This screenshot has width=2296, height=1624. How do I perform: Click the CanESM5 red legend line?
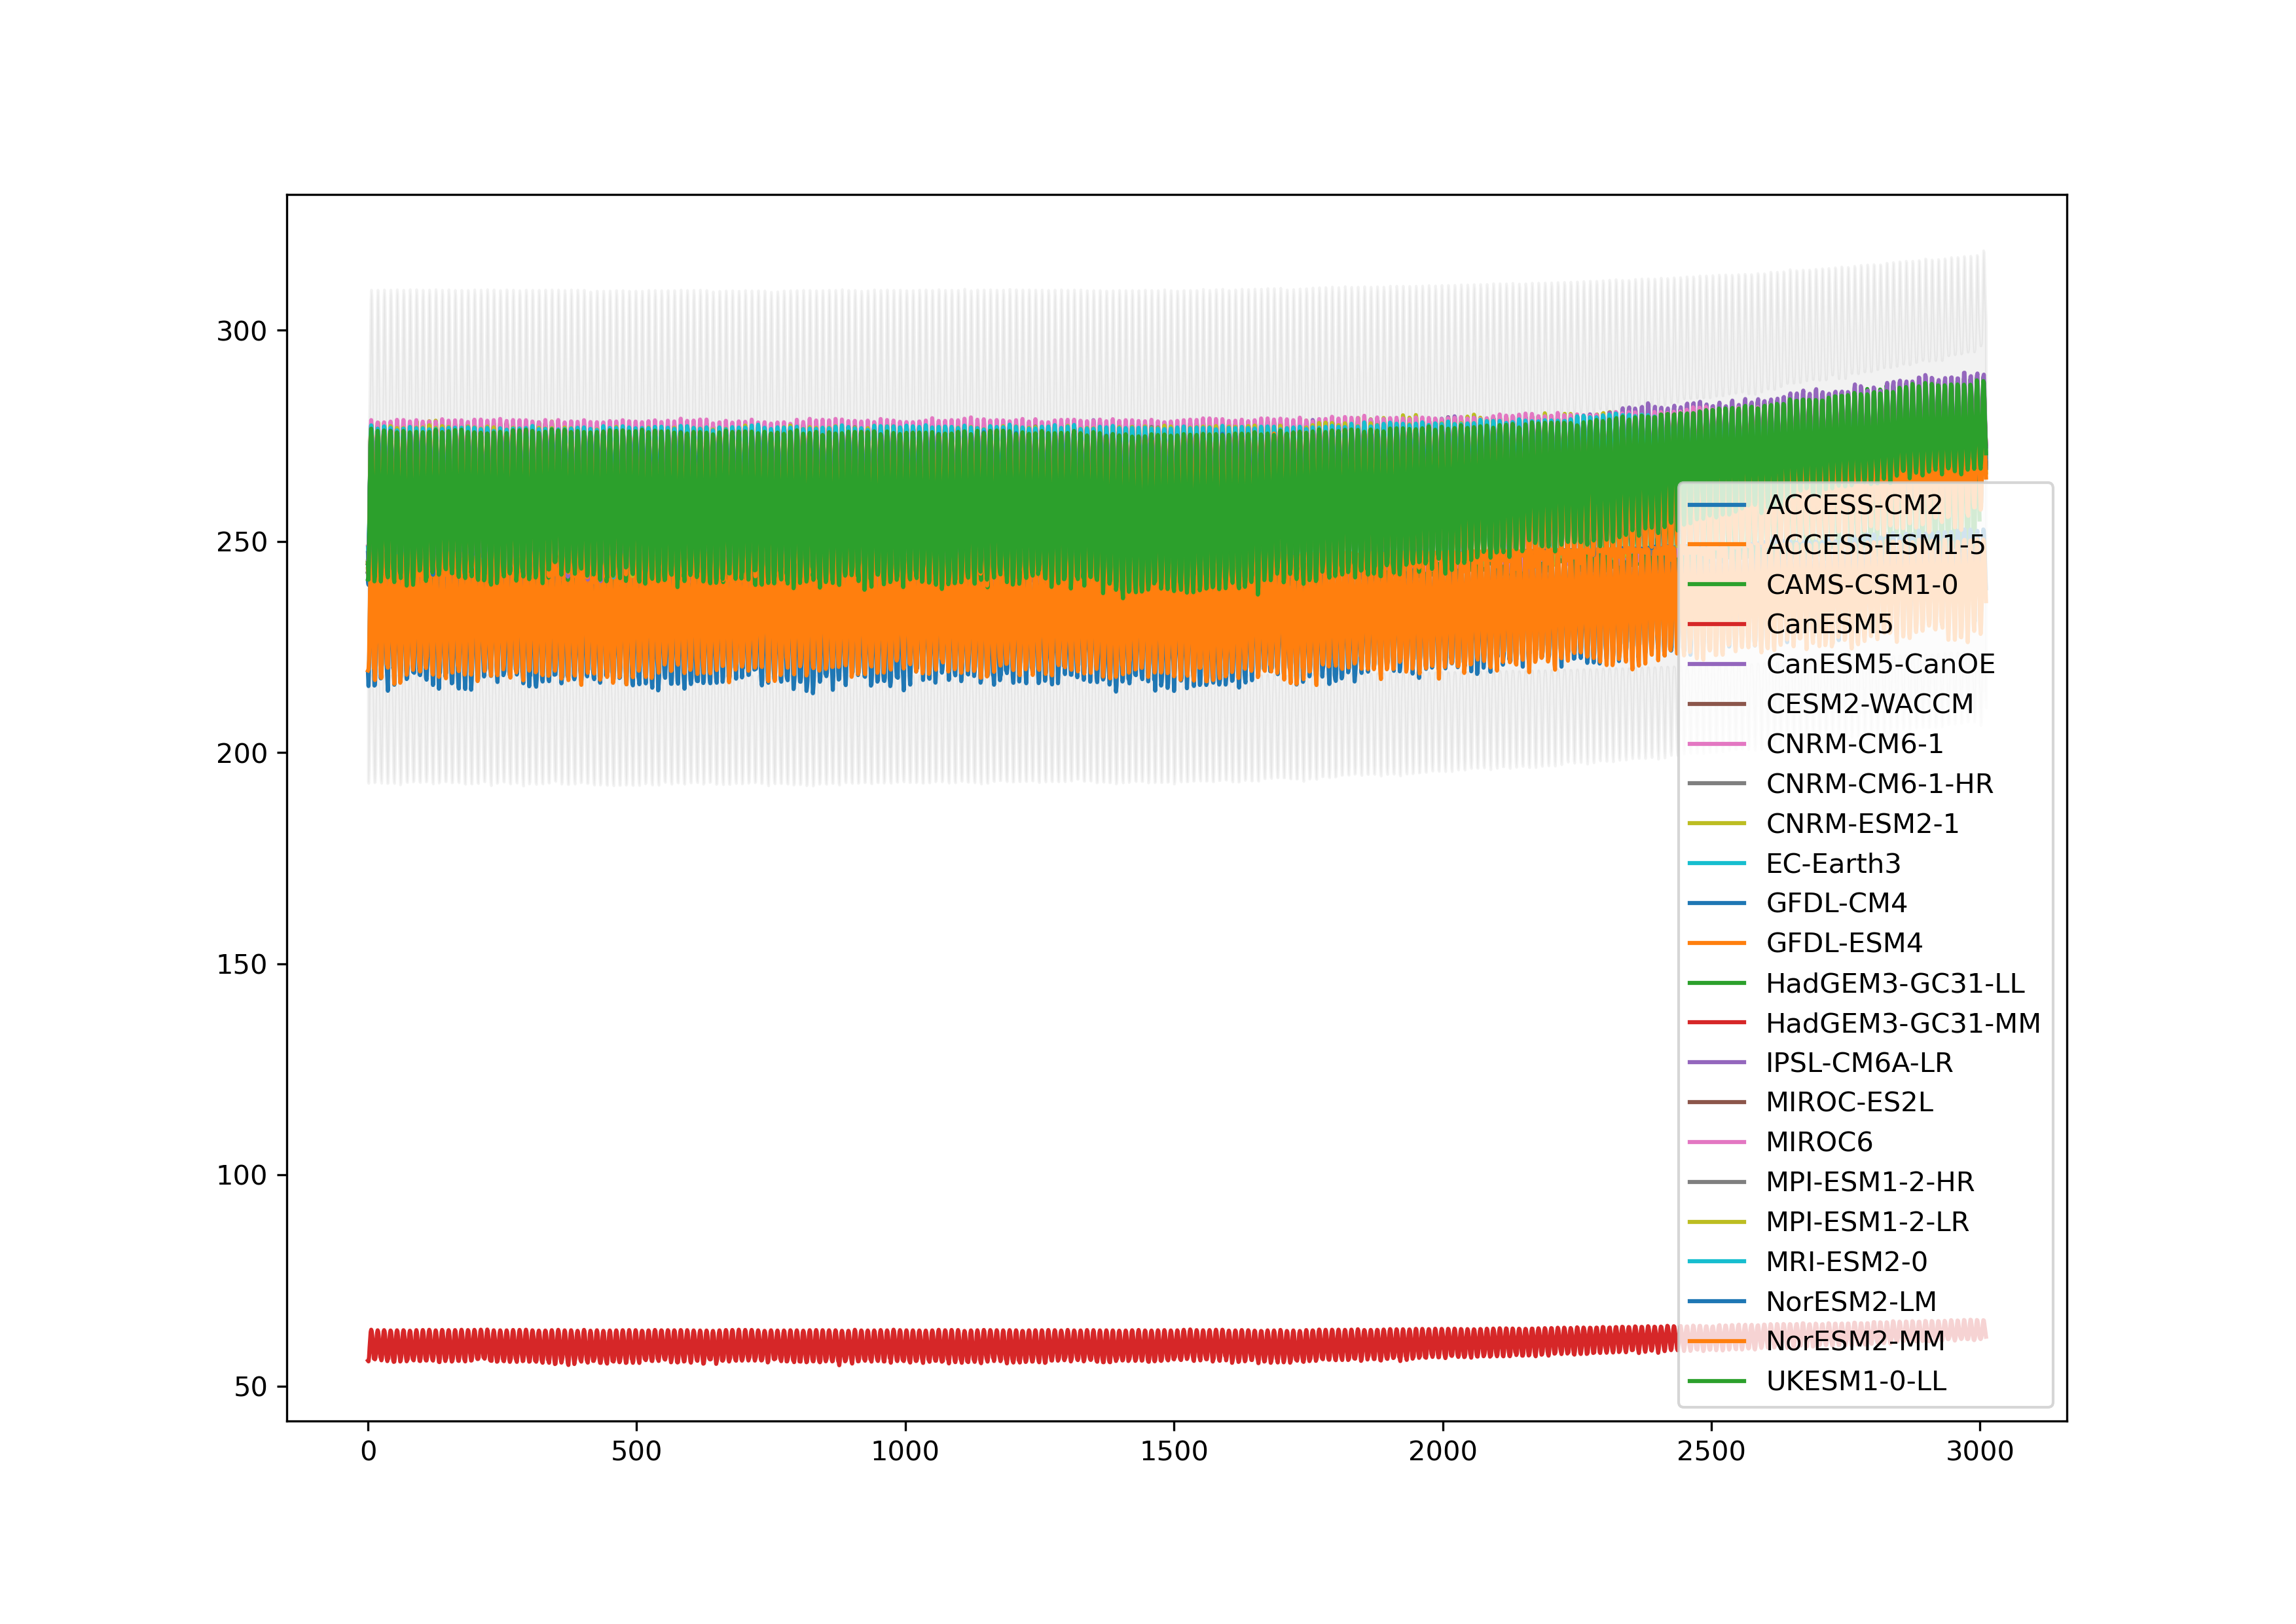1716,624
